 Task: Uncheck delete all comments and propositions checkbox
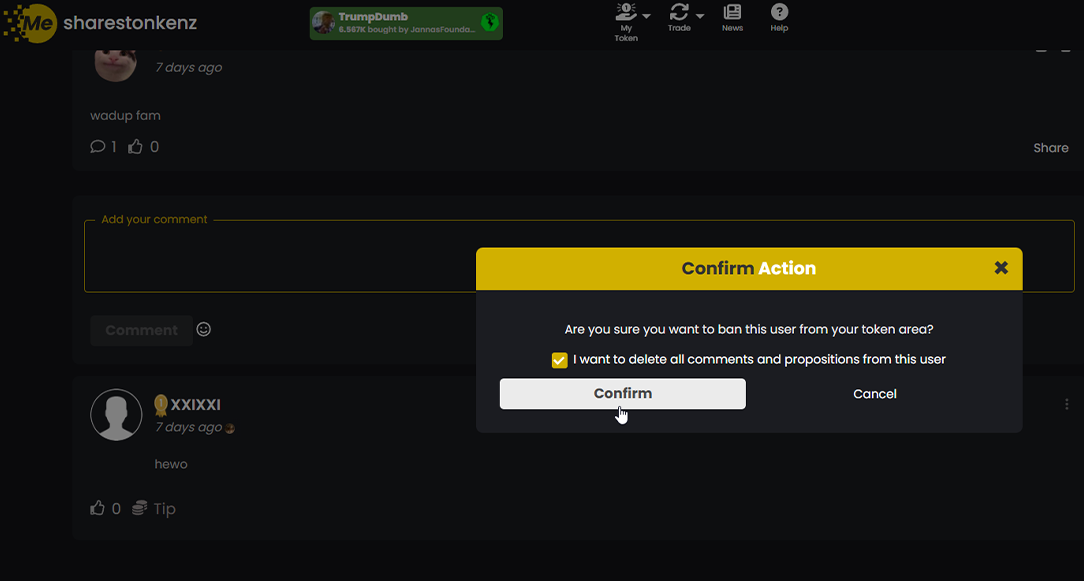[x=560, y=360]
